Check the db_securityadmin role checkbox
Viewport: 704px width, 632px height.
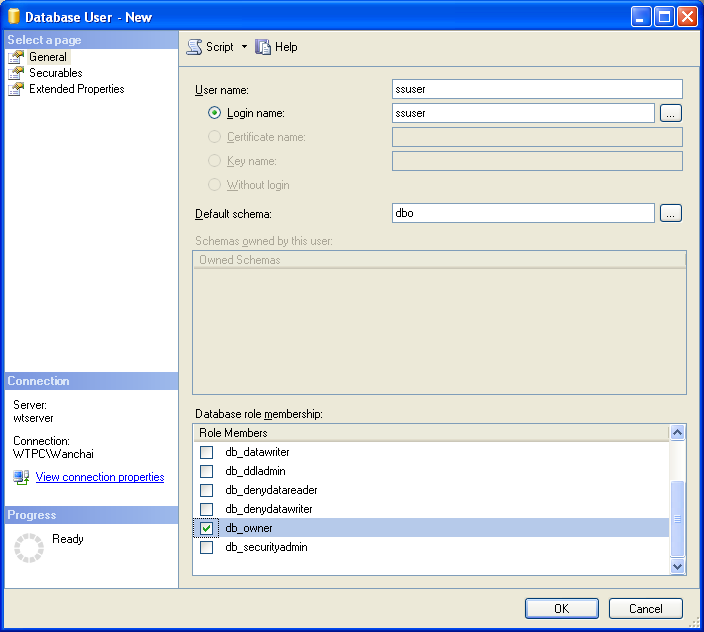pos(207,547)
